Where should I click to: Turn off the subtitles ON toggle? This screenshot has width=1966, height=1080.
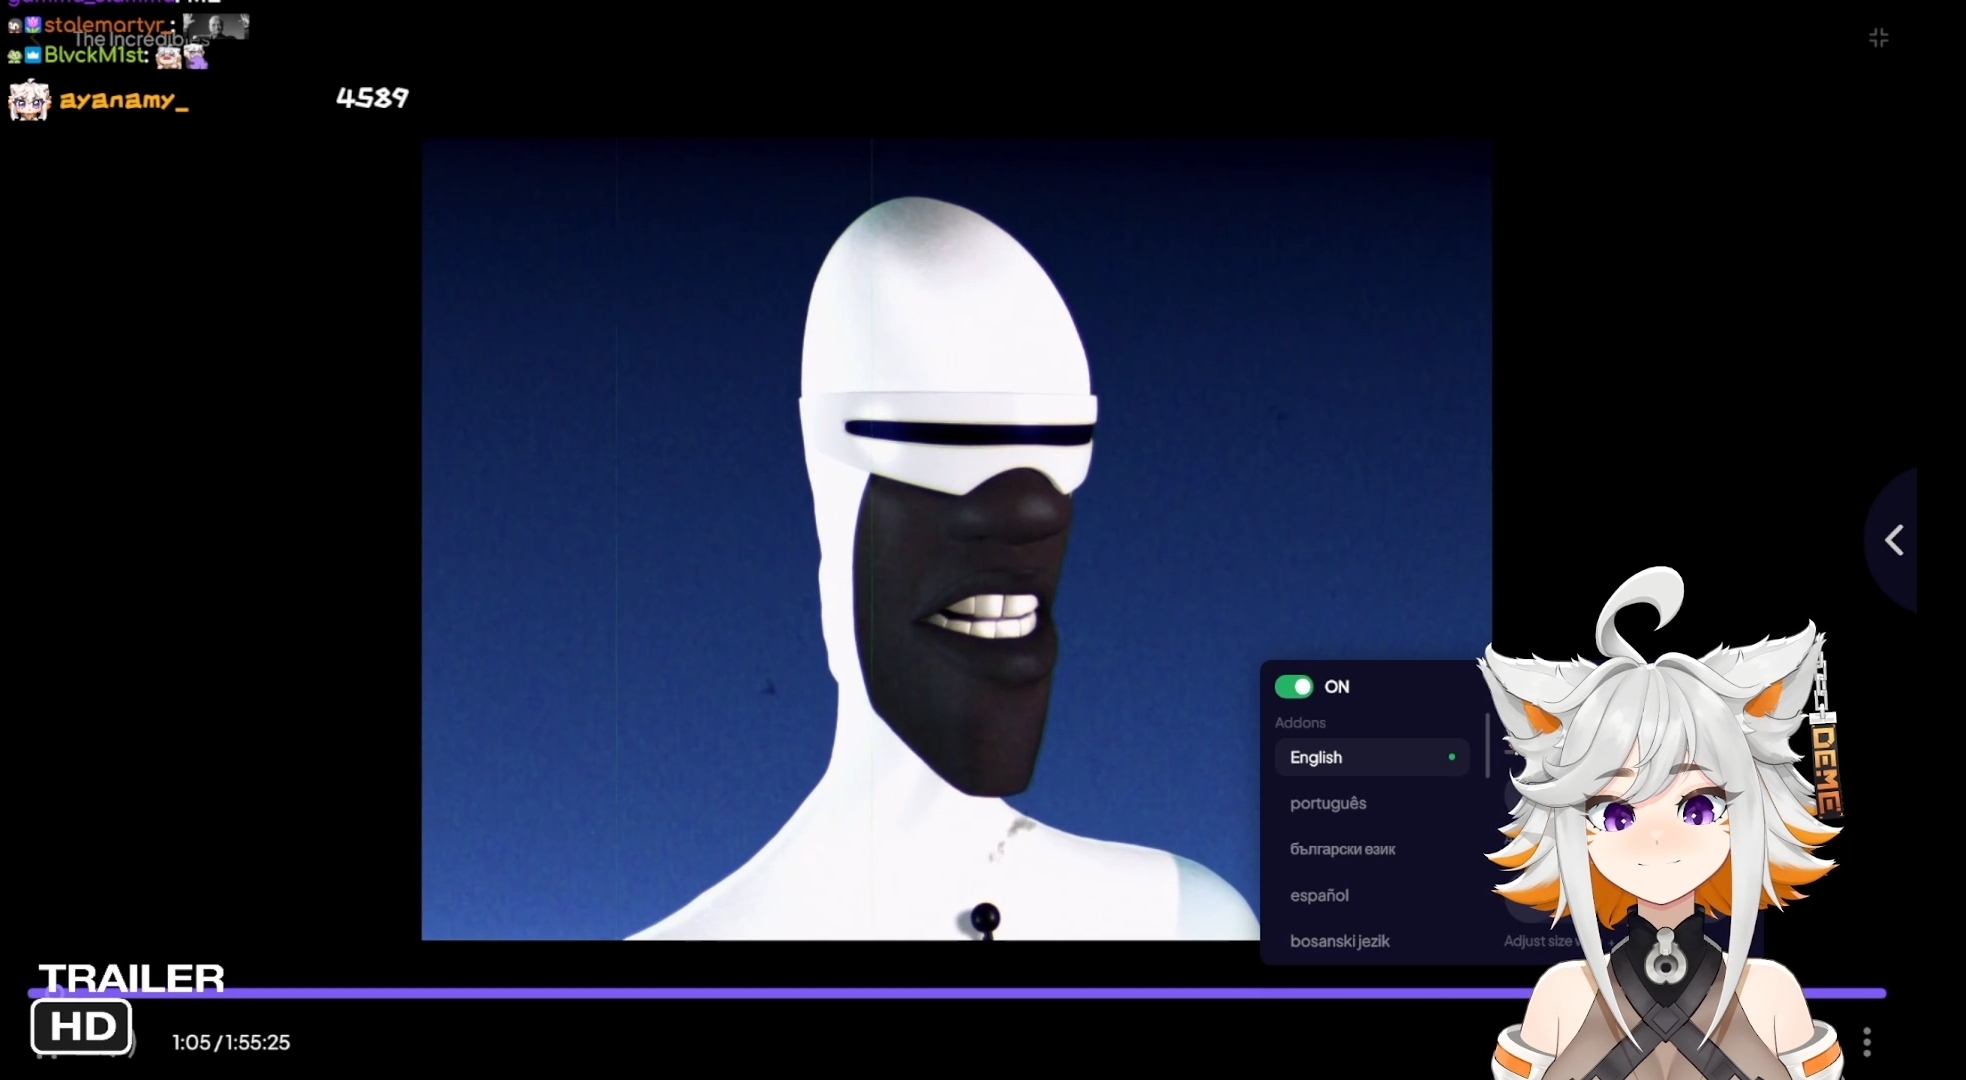click(x=1293, y=687)
